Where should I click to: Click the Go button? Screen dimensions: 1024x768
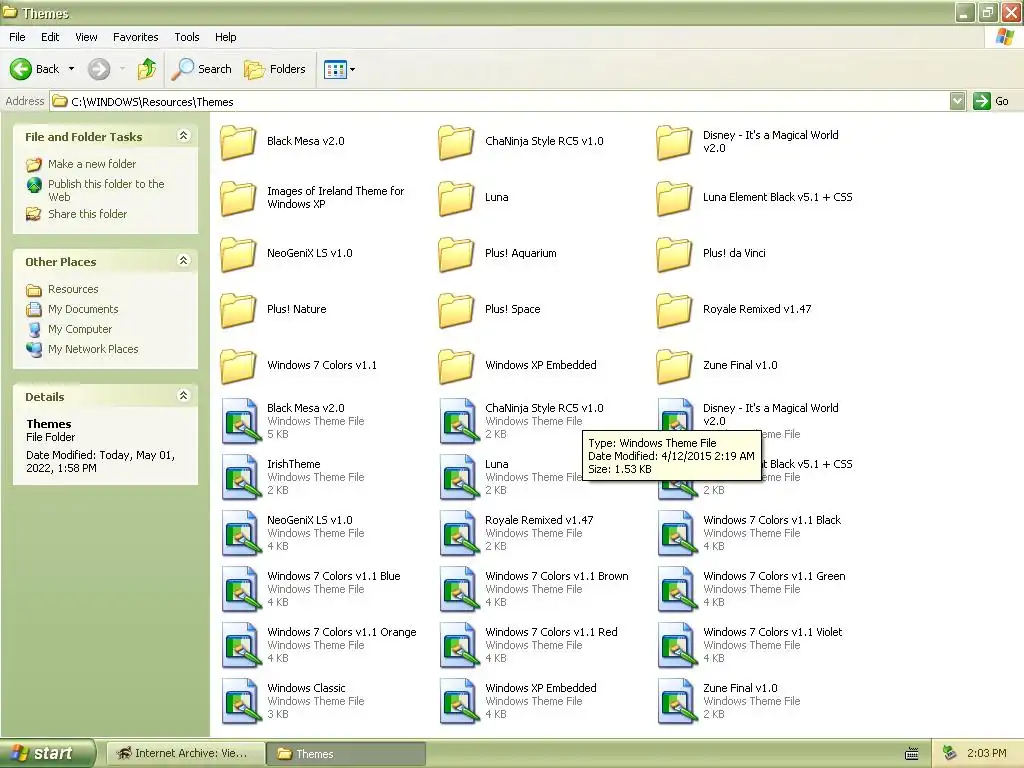[x=991, y=101]
